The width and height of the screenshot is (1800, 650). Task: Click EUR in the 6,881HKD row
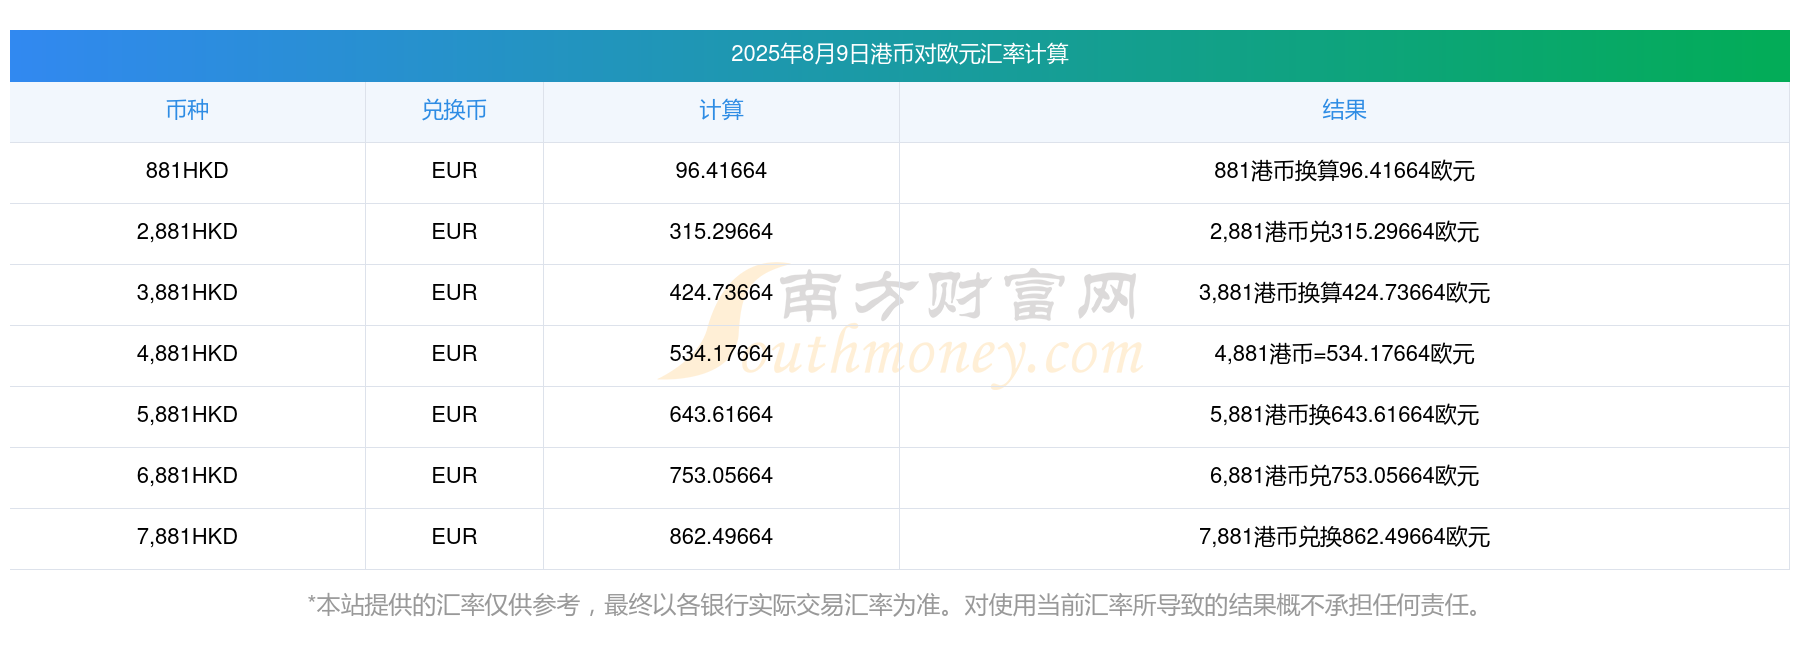pyautogui.click(x=454, y=476)
